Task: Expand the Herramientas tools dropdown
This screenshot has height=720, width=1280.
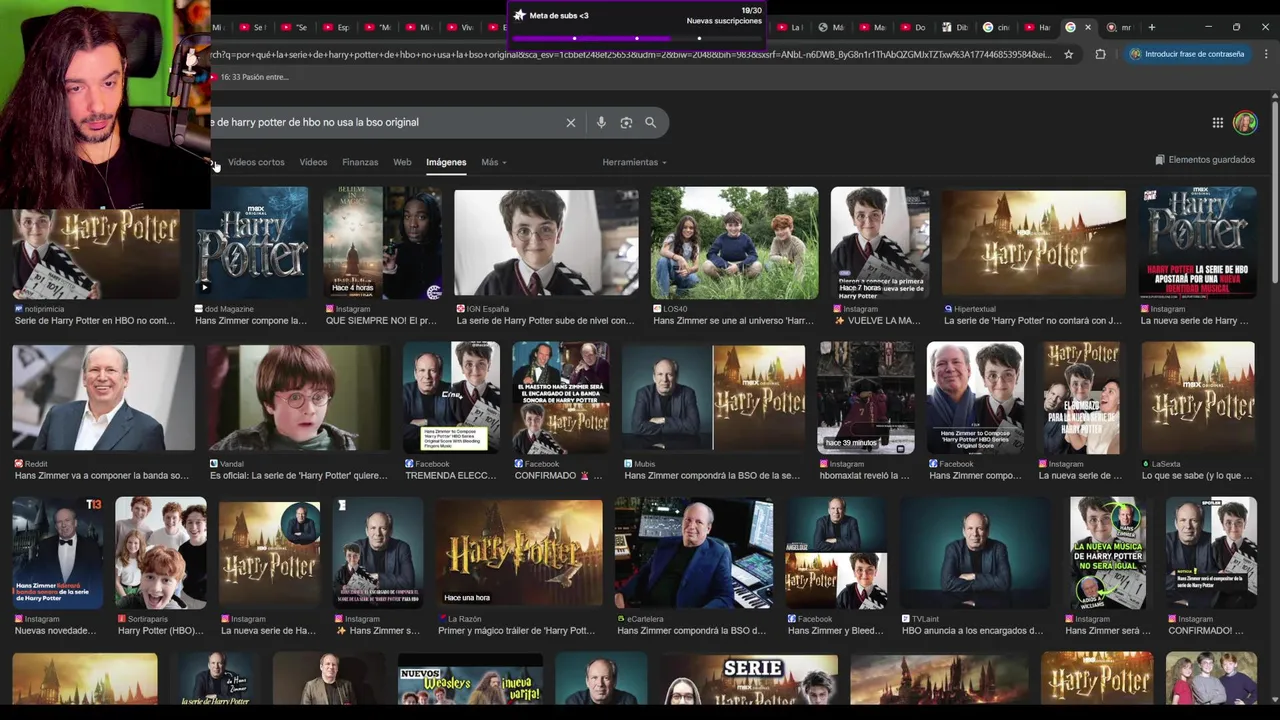Action: point(634,162)
